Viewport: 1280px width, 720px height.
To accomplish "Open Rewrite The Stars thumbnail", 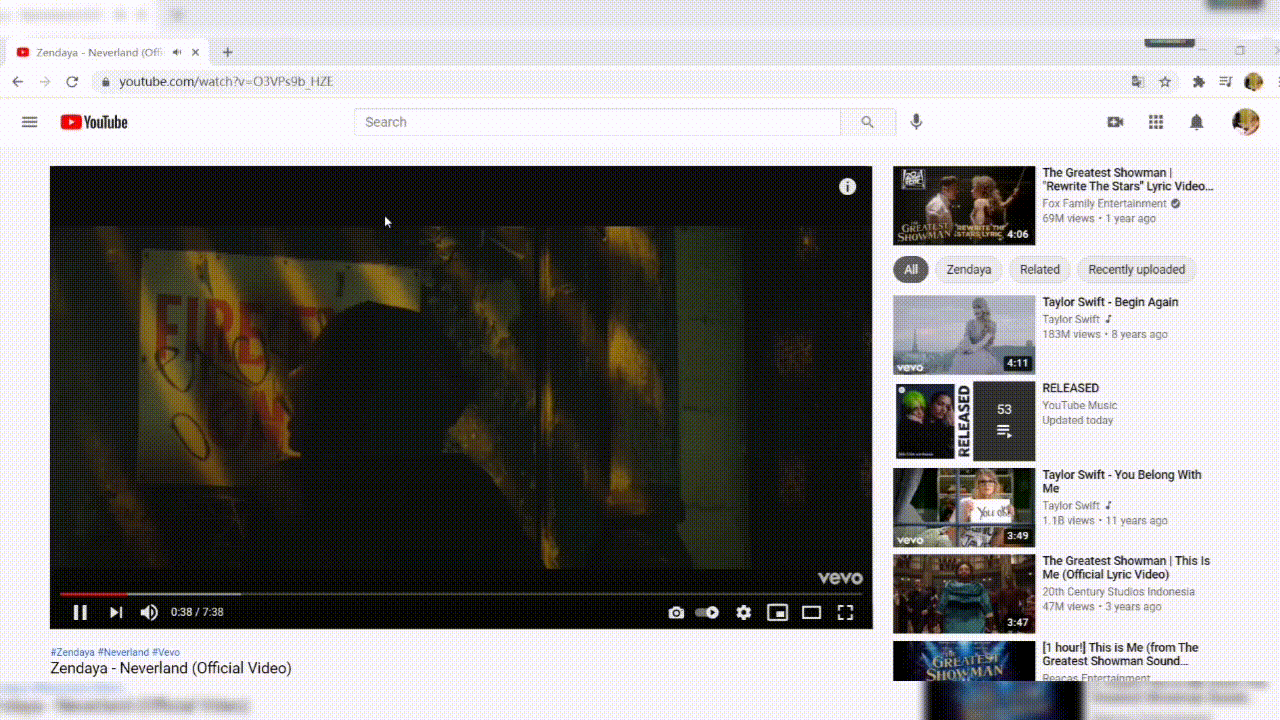I will click(964, 205).
